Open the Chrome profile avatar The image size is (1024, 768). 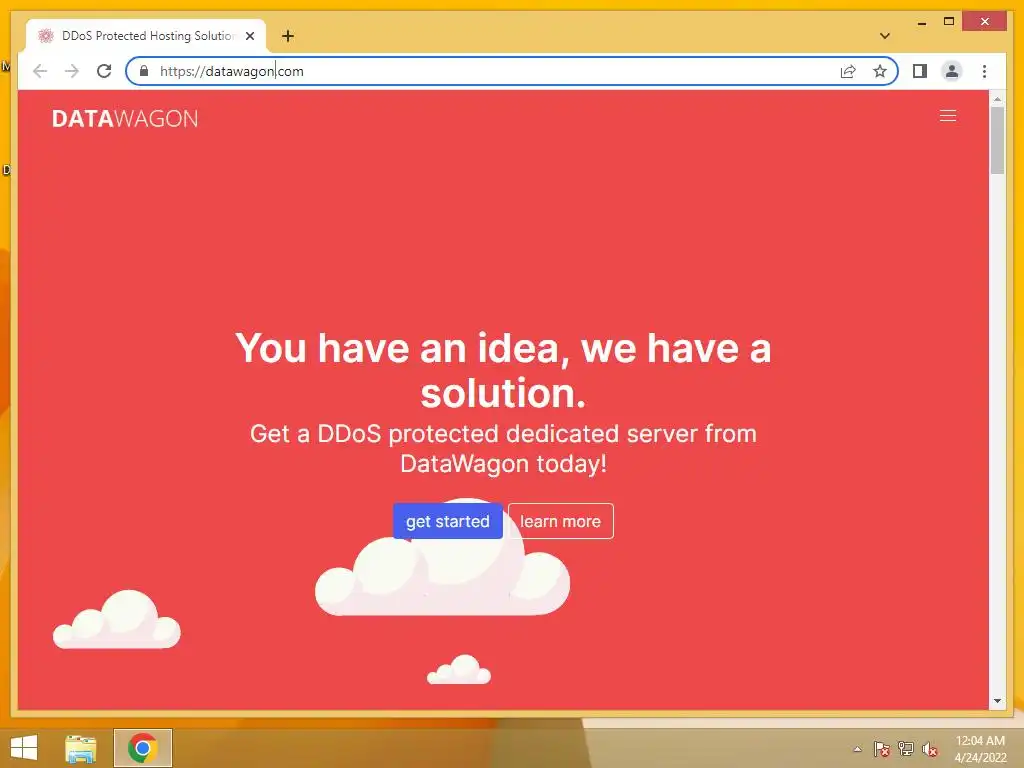952,71
